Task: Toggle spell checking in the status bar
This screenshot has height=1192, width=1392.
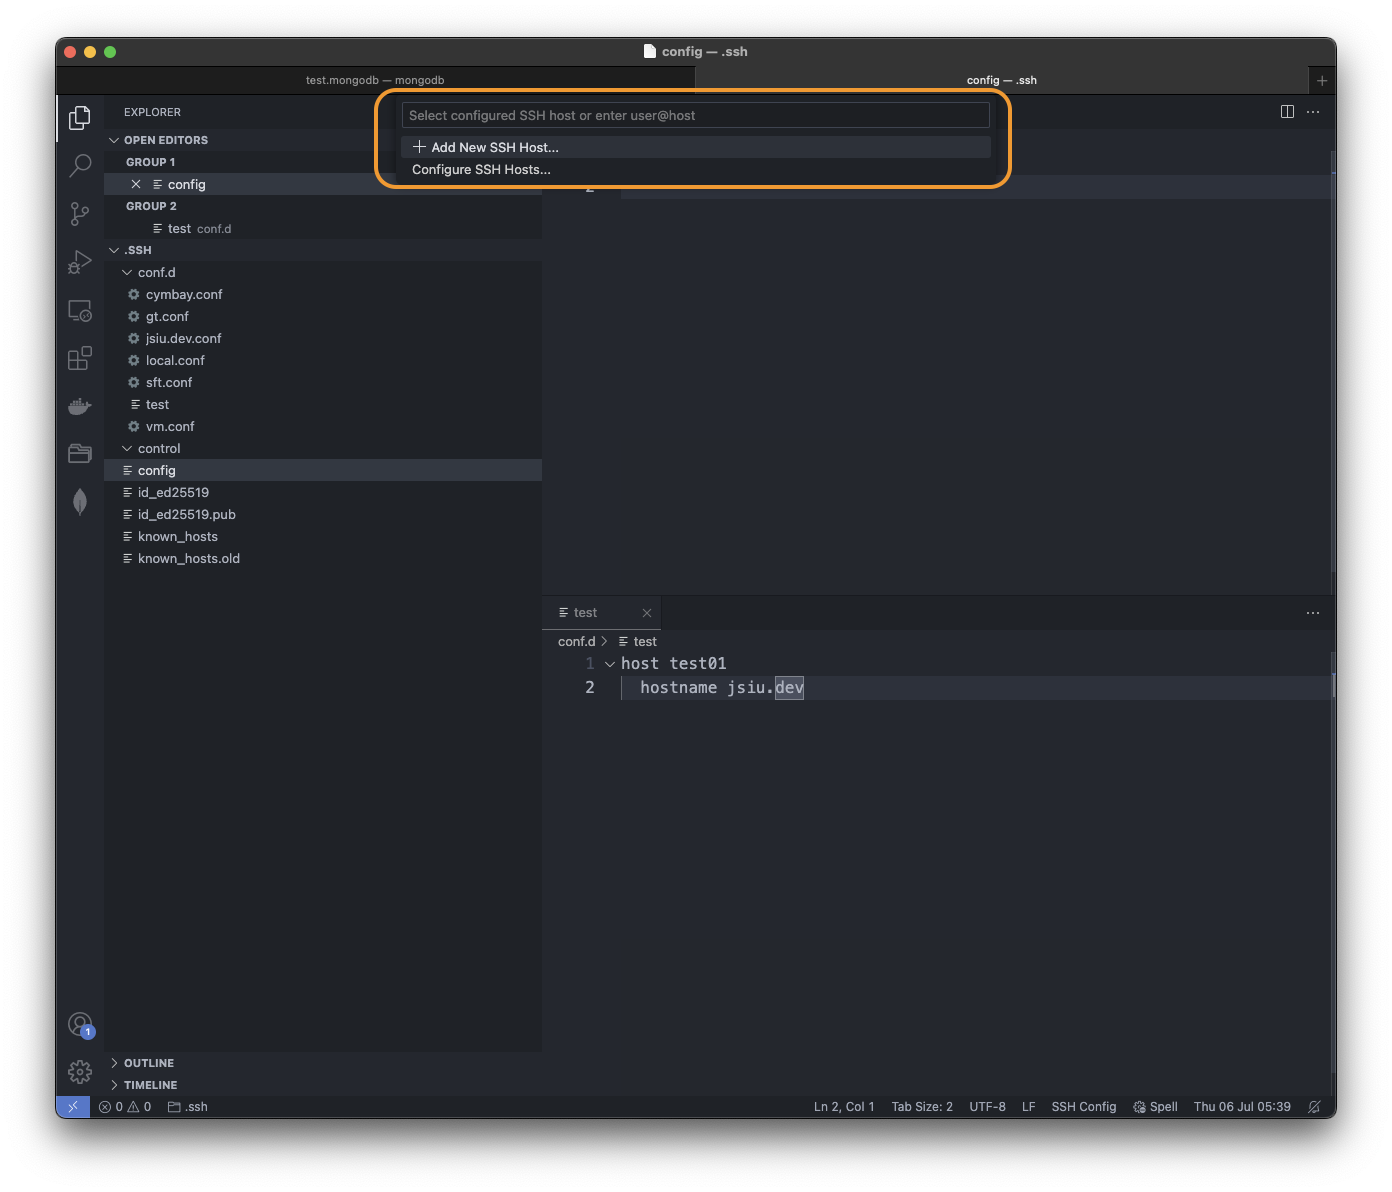Action: (1155, 1106)
